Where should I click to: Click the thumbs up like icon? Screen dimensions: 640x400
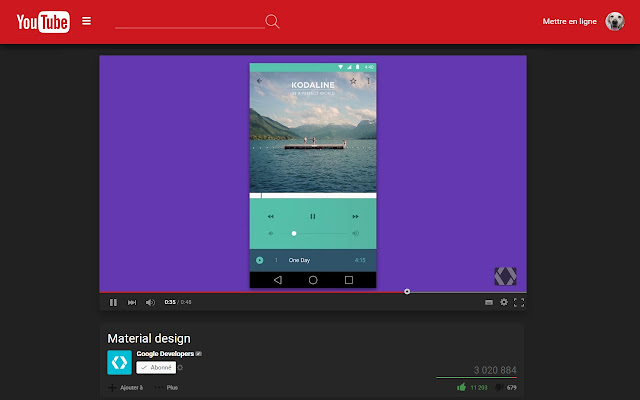coord(462,387)
